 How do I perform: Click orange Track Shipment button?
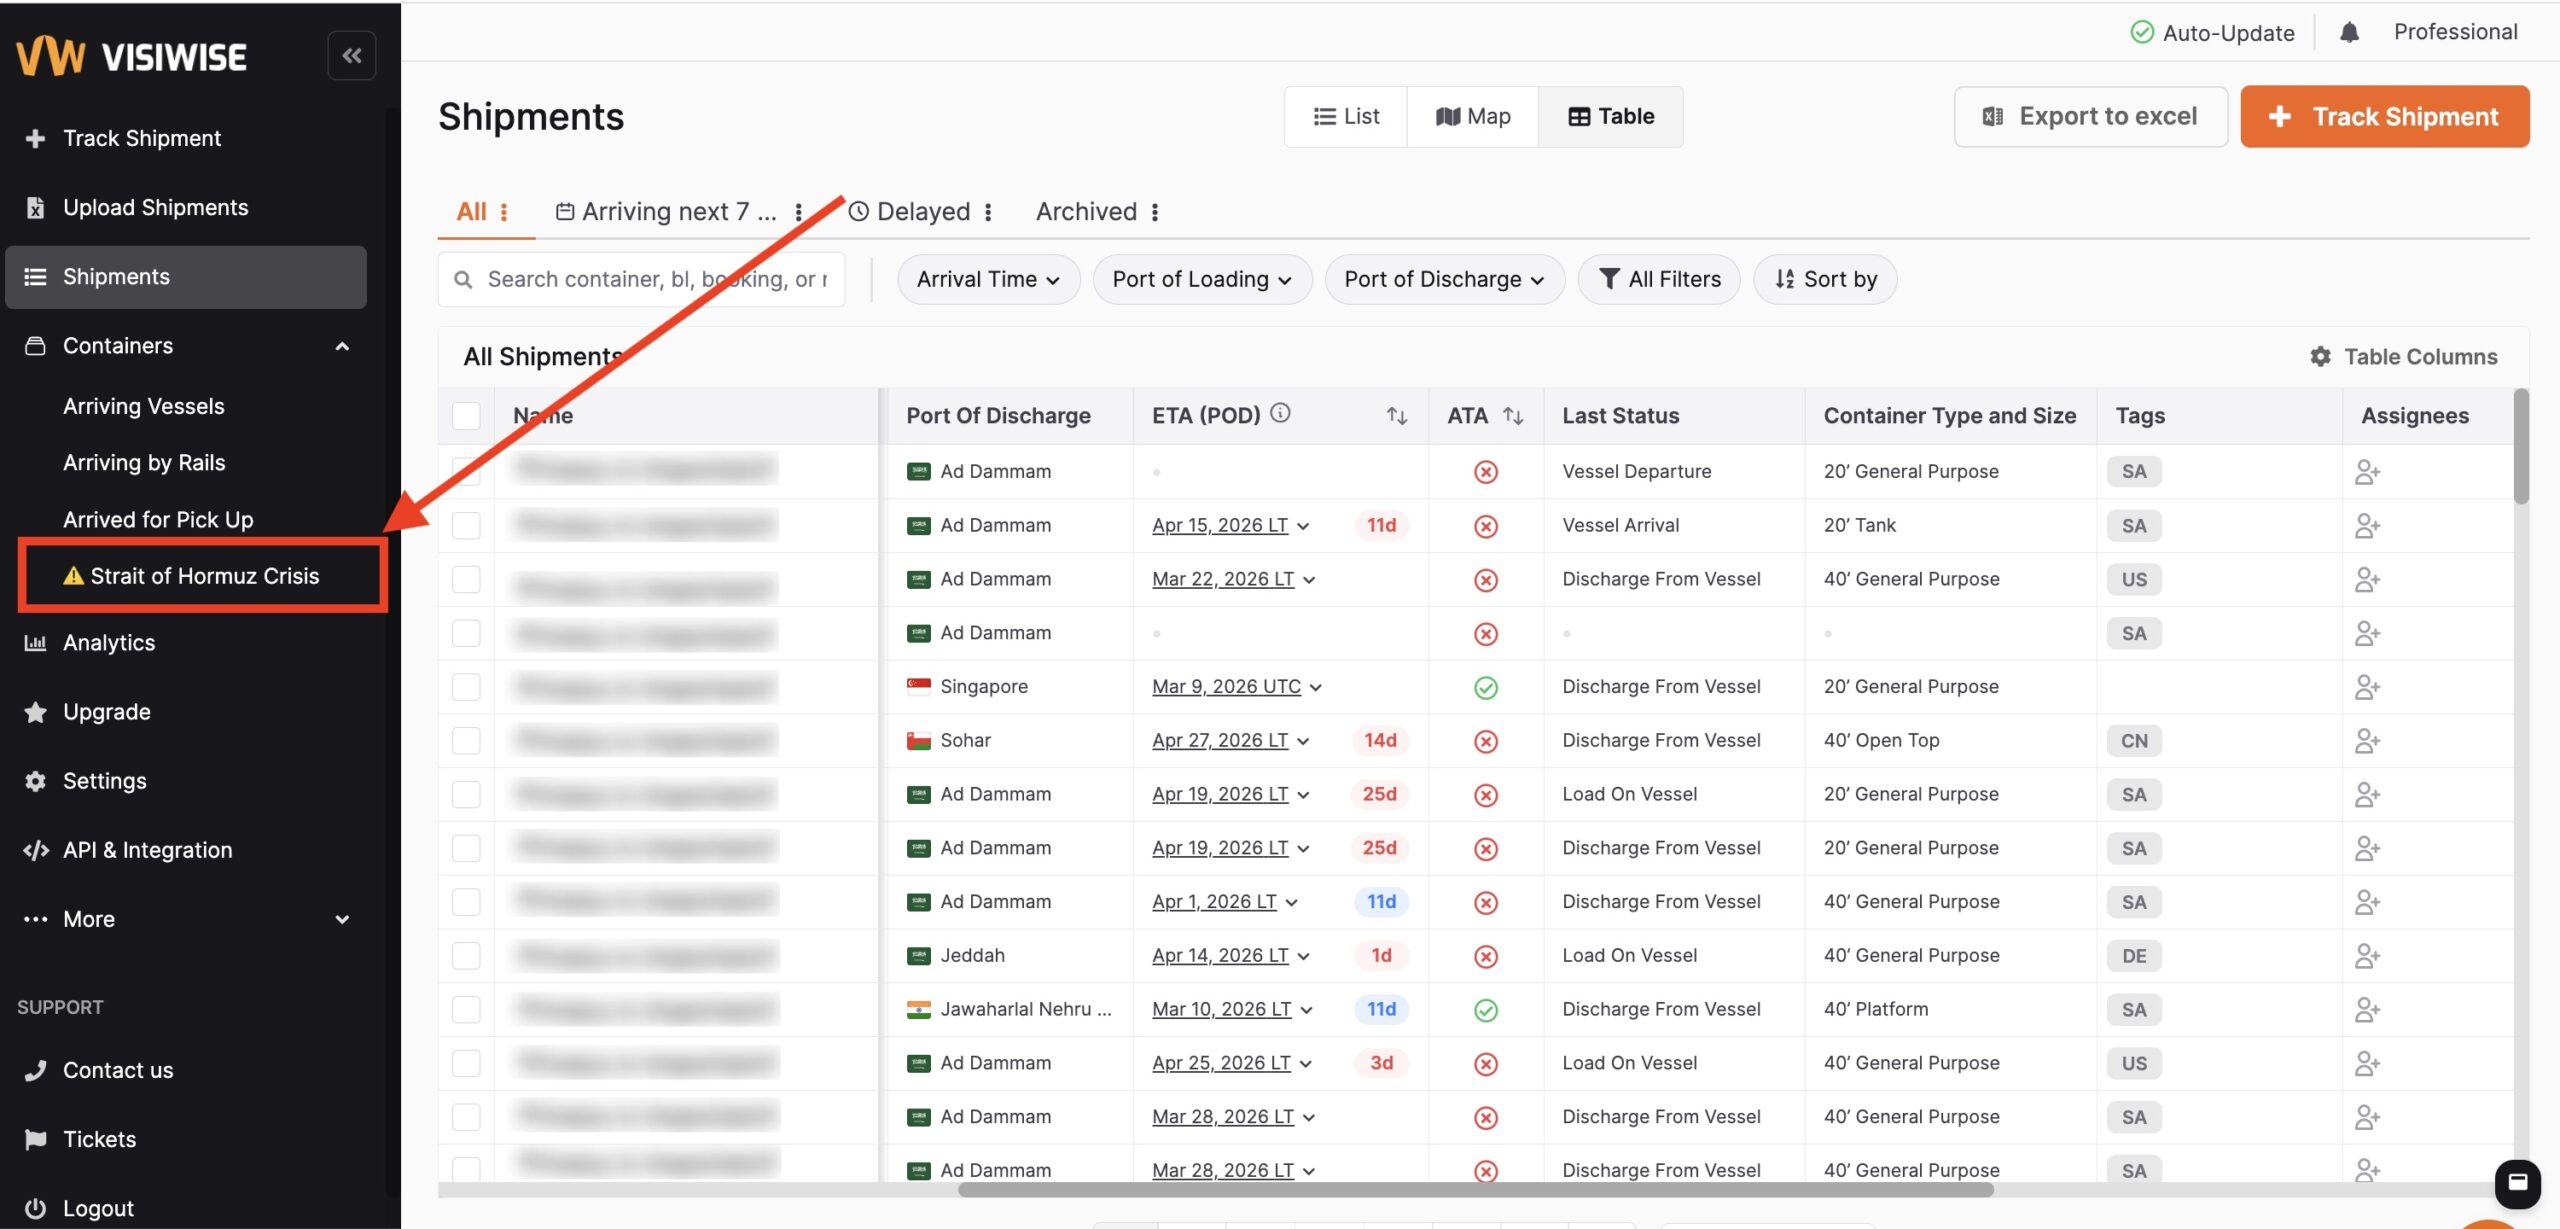[x=2384, y=116]
